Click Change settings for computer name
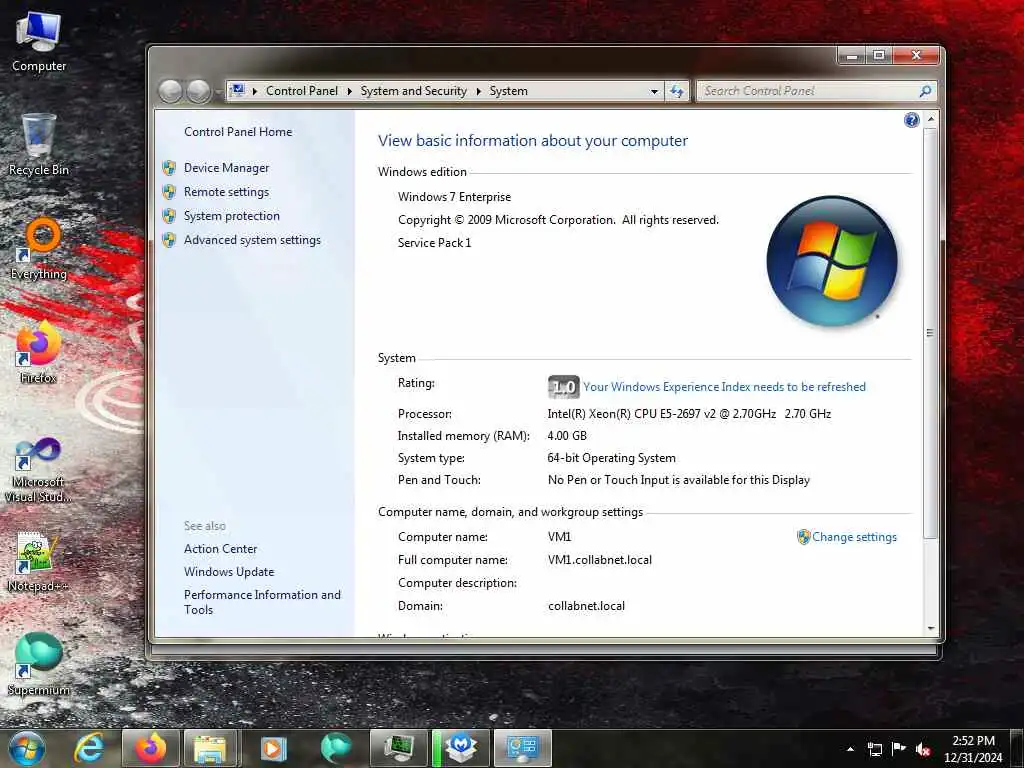The image size is (1024, 768). click(854, 537)
